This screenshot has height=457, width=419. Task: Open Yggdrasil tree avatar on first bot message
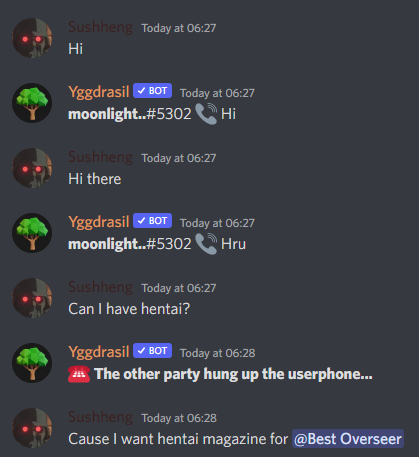[32, 103]
